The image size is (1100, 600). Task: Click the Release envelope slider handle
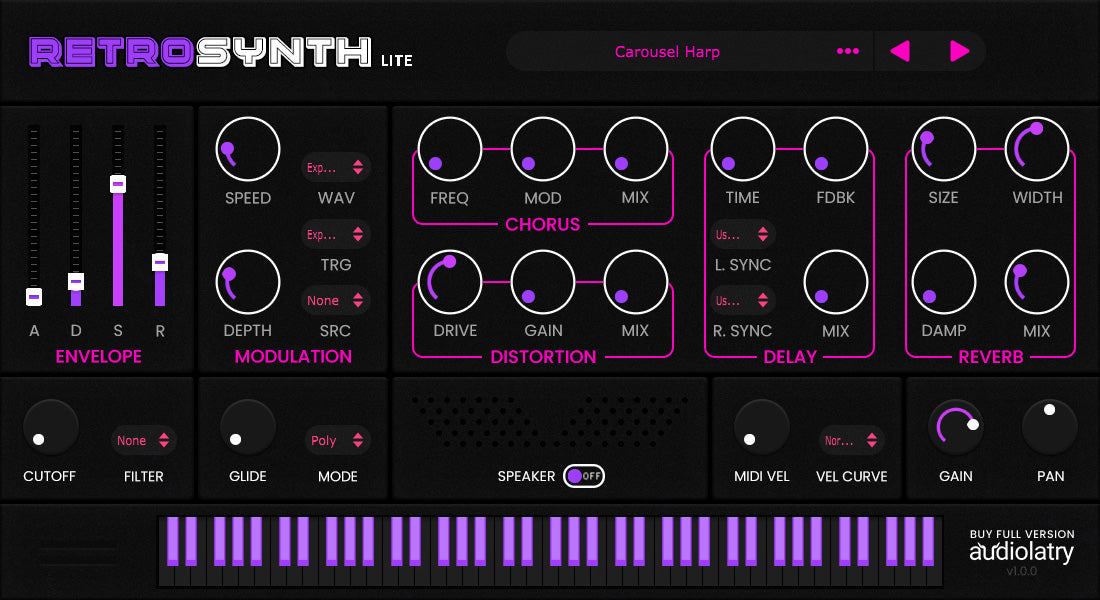coord(160,262)
